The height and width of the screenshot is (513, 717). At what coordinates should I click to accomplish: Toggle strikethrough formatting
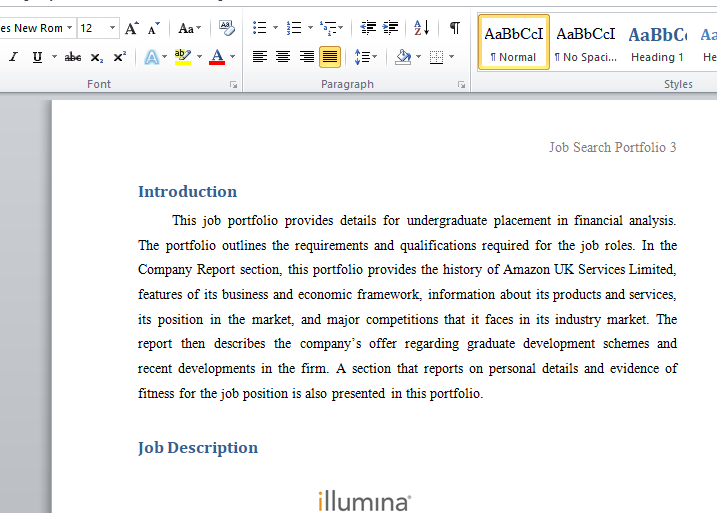coord(73,57)
